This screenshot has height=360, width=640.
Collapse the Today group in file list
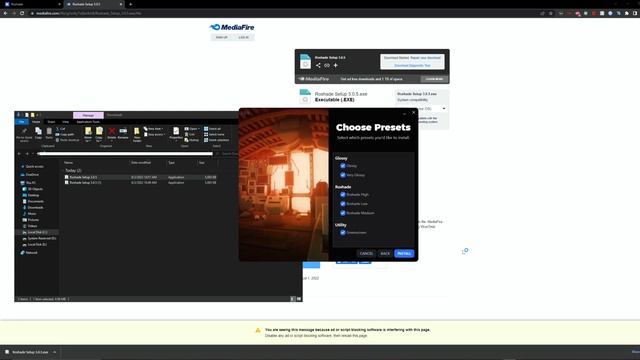pyautogui.click(x=63, y=170)
